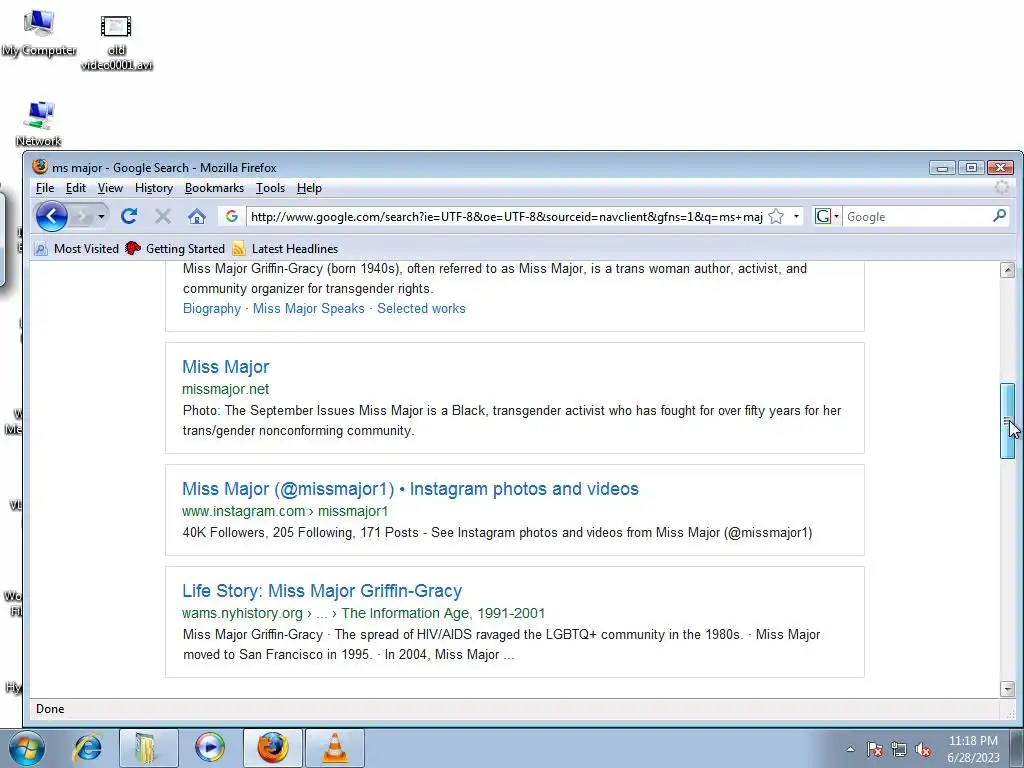Click the loading throbber icon on menu bar
Image resolution: width=1024 pixels, height=768 pixels.
(x=1001, y=188)
